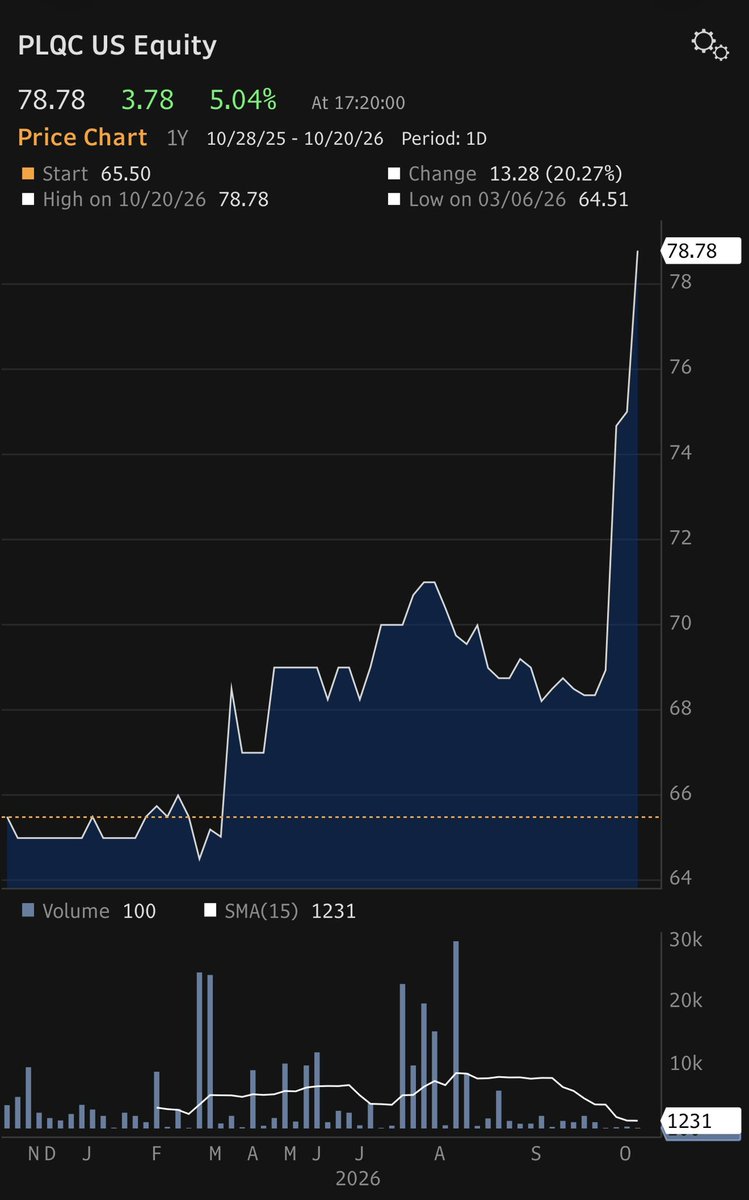This screenshot has width=749, height=1200.
Task: Click the 70 price axis label
Action: (682, 623)
